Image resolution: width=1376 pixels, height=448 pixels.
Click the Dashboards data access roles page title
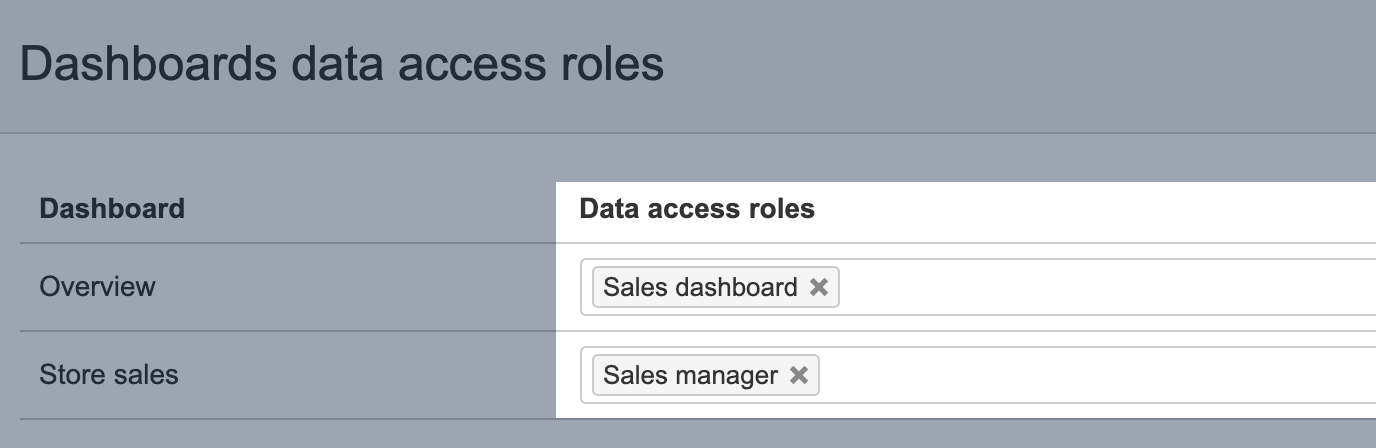pos(342,64)
